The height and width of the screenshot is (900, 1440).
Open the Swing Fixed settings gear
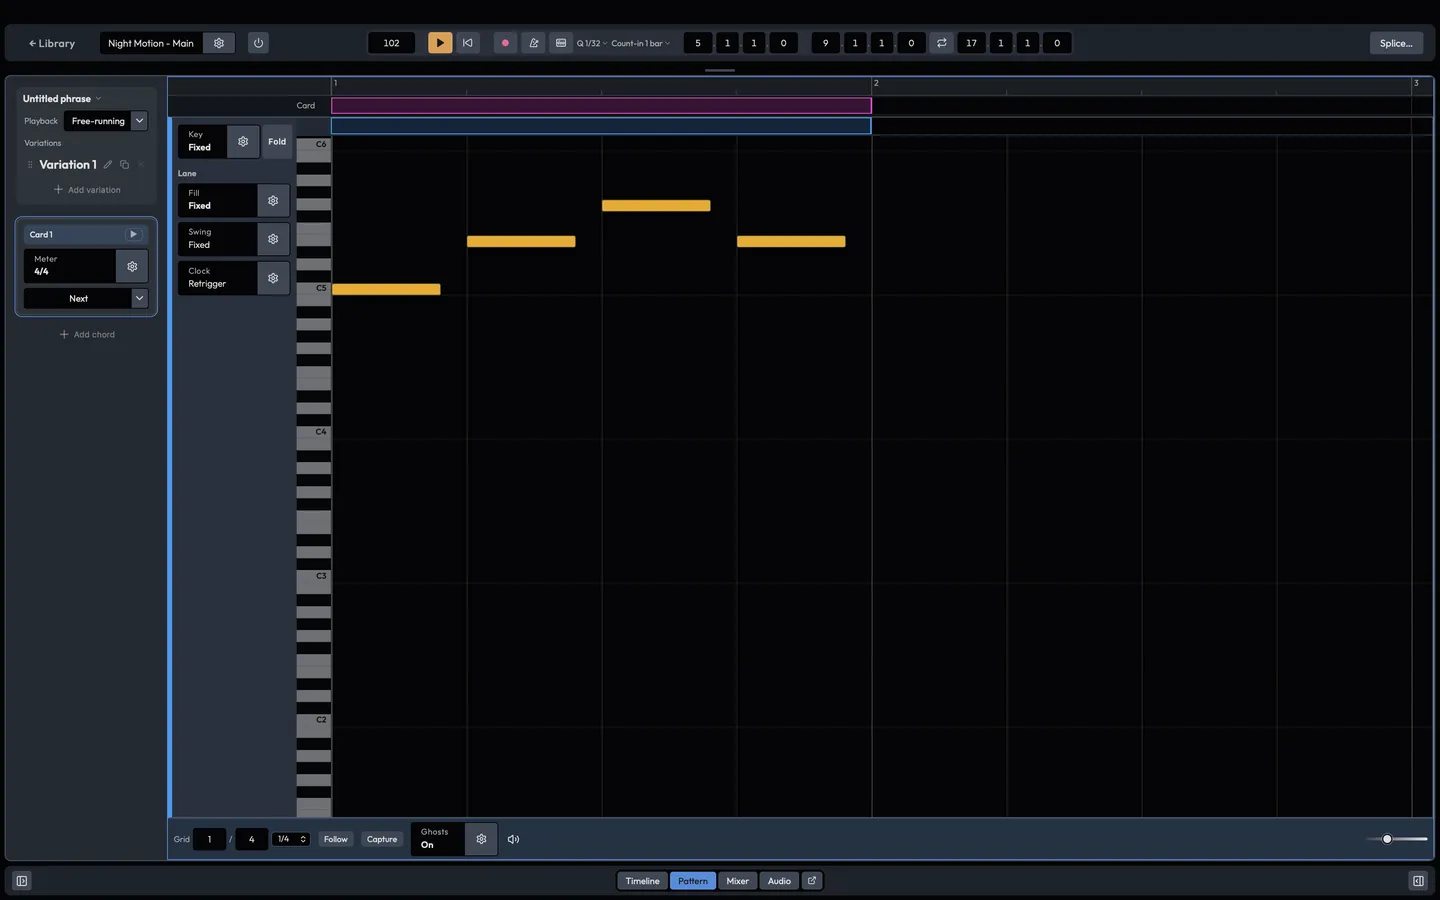click(x=273, y=239)
